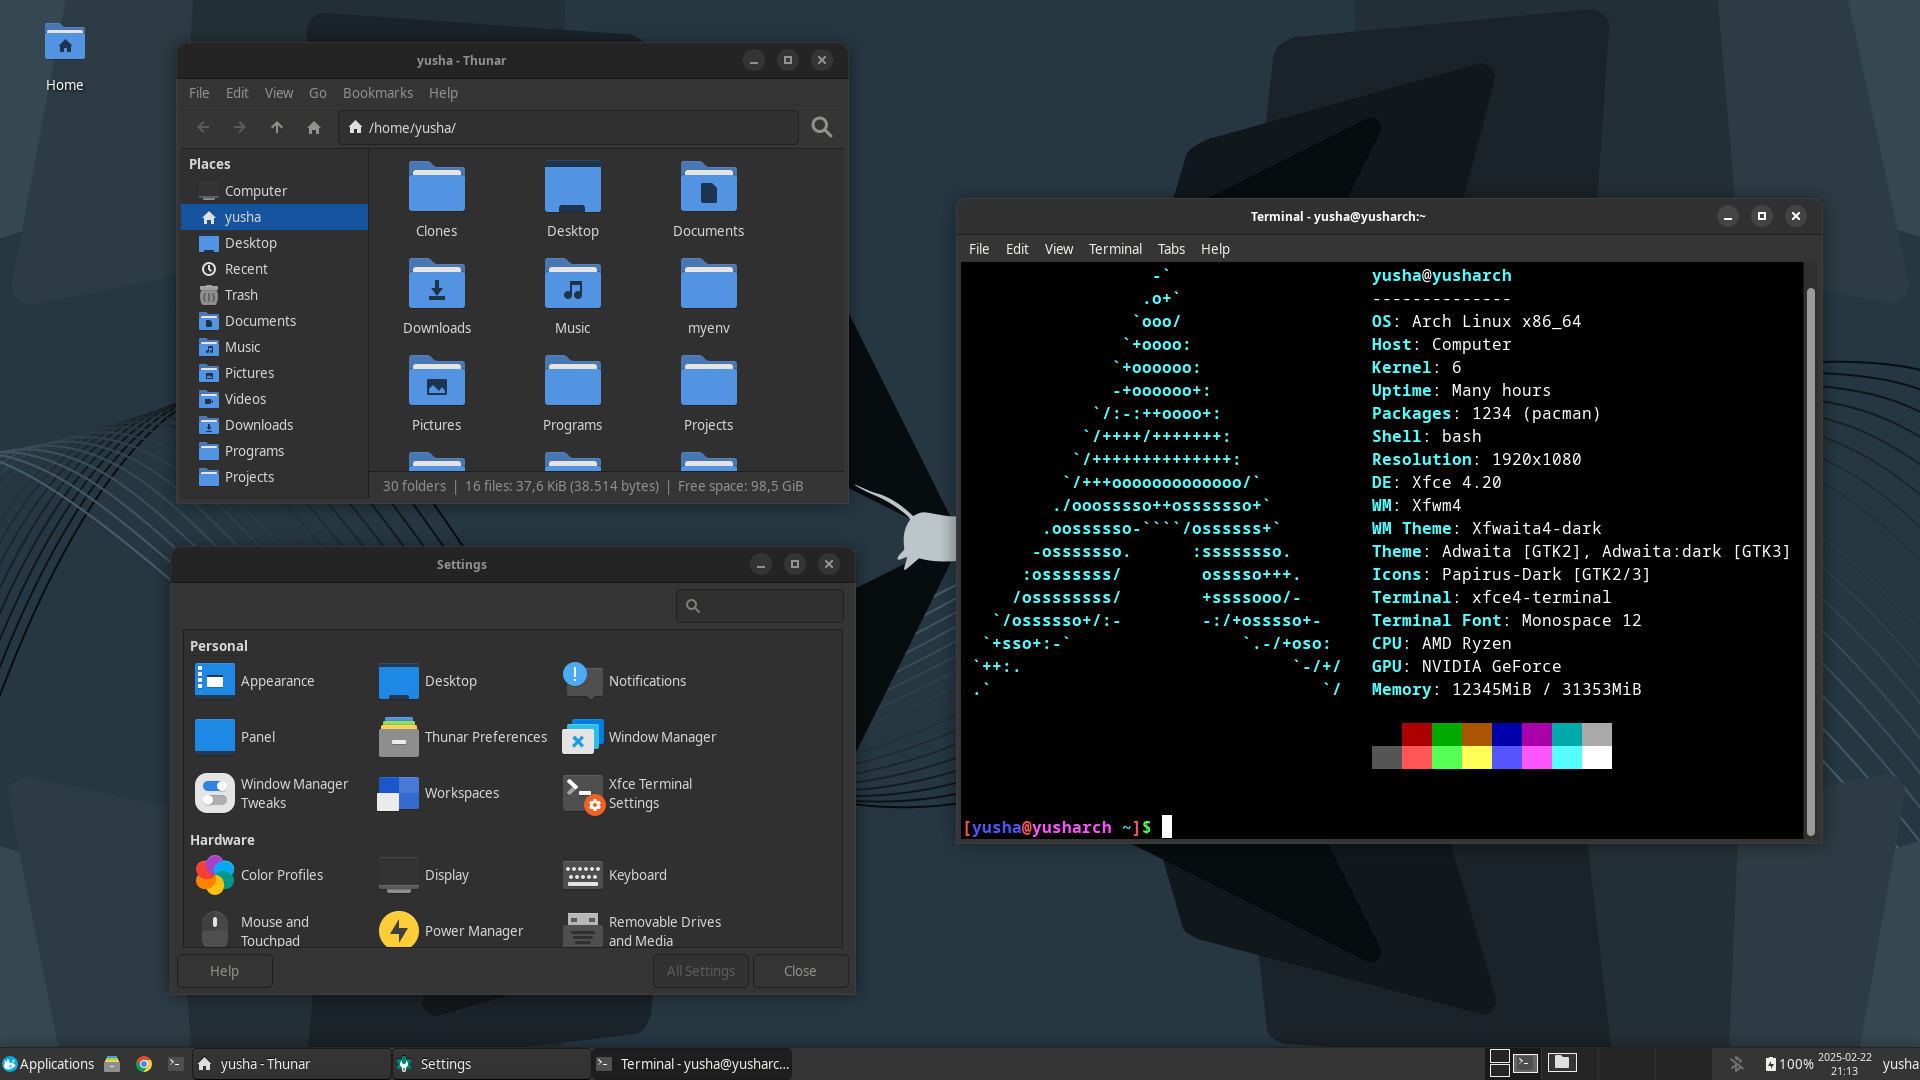The image size is (1920, 1080).
Task: Switch to yusha - Thunar taskbar button
Action: tap(292, 1064)
